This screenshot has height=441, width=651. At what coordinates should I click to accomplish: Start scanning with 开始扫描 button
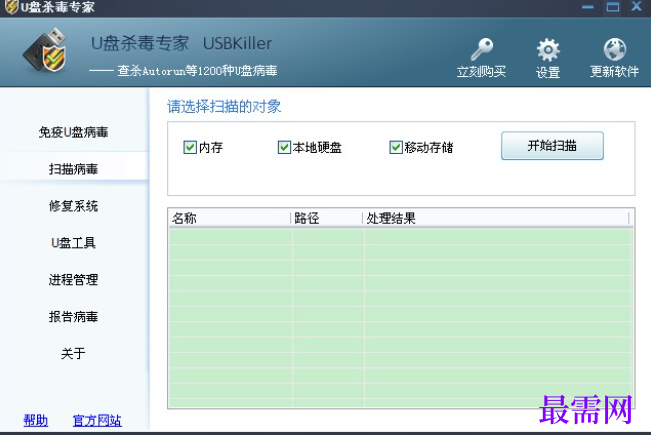tap(552, 146)
